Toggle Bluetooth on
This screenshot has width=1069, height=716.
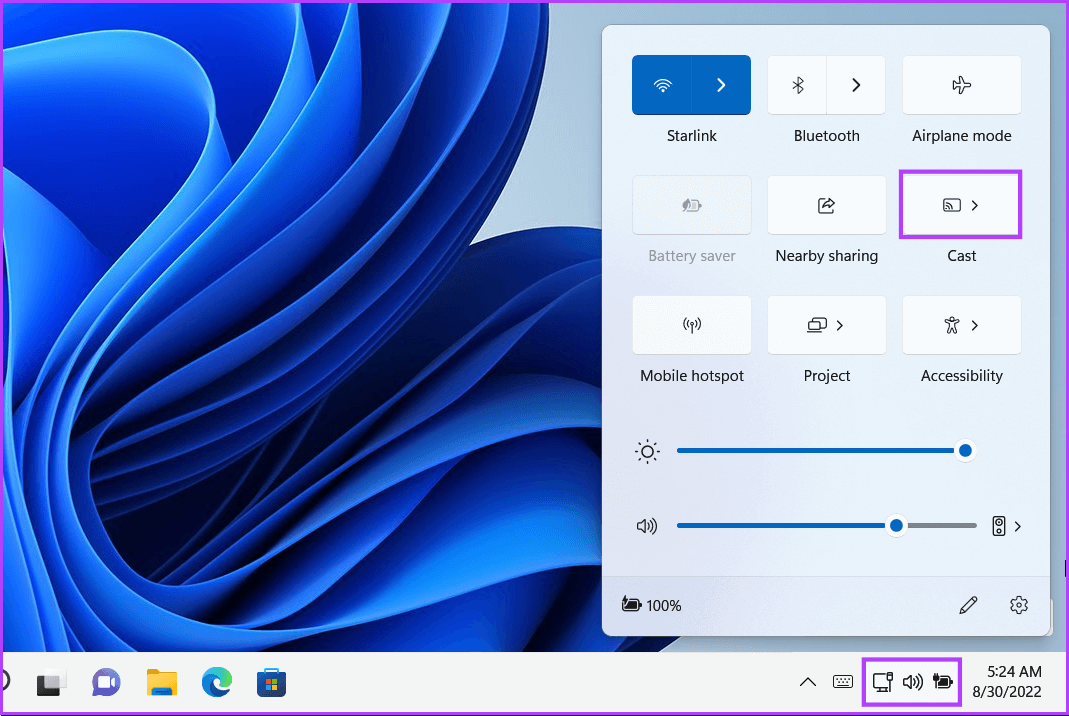797,85
